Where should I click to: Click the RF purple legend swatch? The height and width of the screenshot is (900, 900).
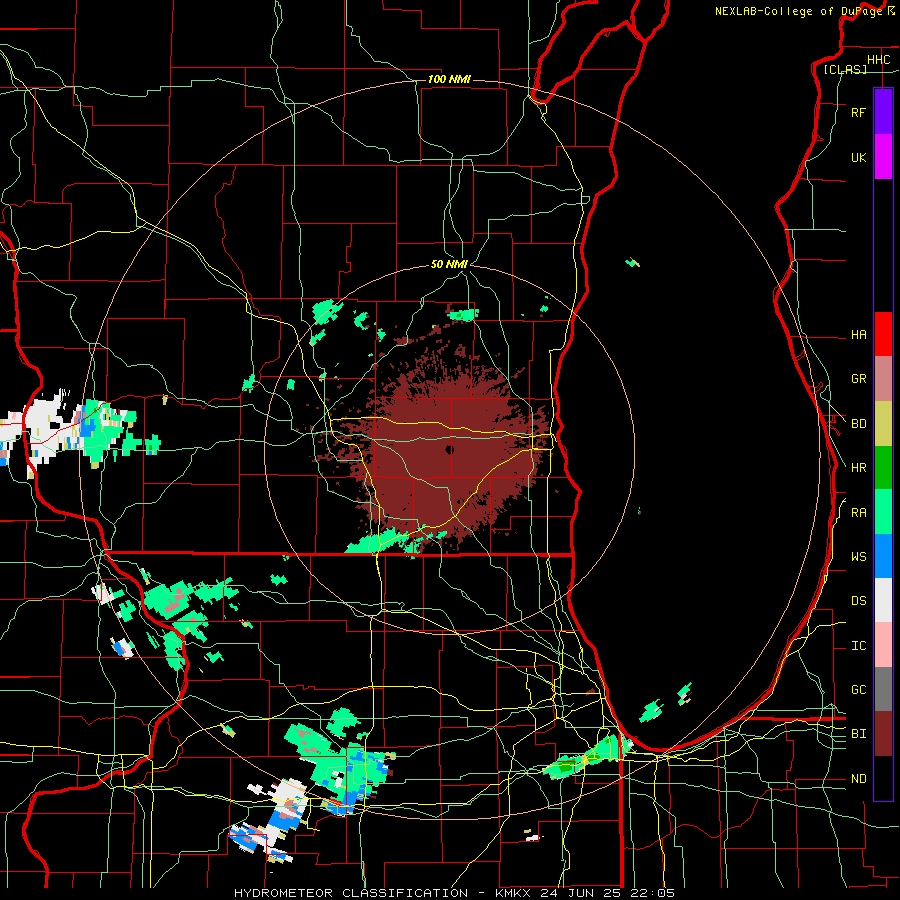coord(883,112)
